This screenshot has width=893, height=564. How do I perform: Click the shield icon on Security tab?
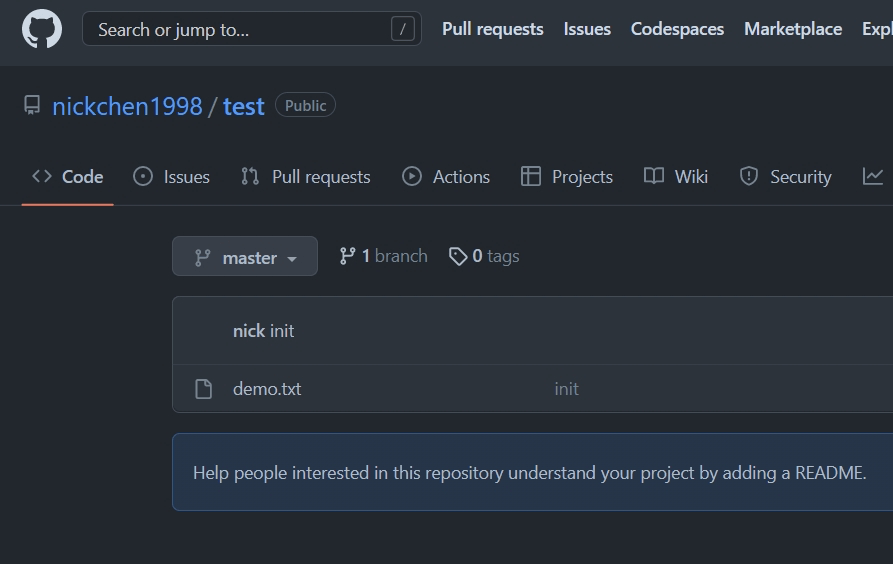point(748,176)
